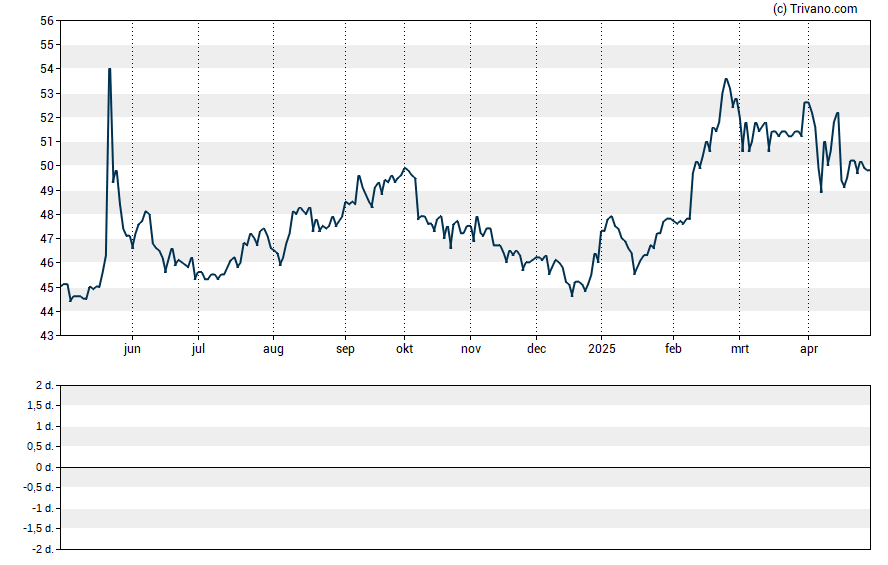This screenshot has height=565, width=888.
Task: Click the '0,5 d.' volume axis label
Action: pos(40,447)
